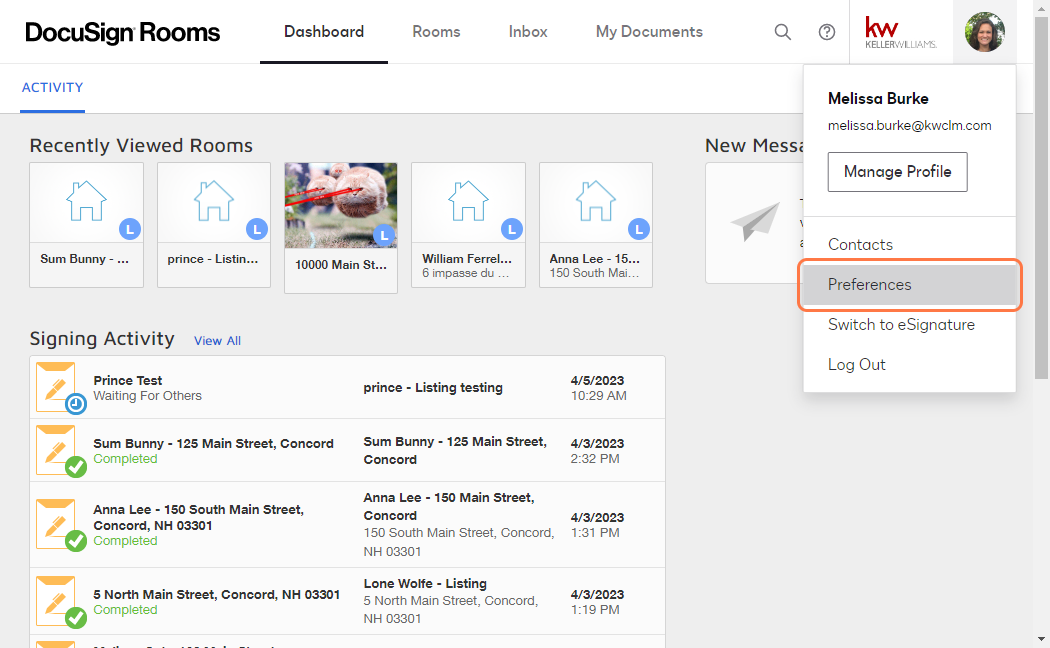
Task: Click 'Anna Lee - 150 Main Street, Concord' room name
Action: pos(449,507)
